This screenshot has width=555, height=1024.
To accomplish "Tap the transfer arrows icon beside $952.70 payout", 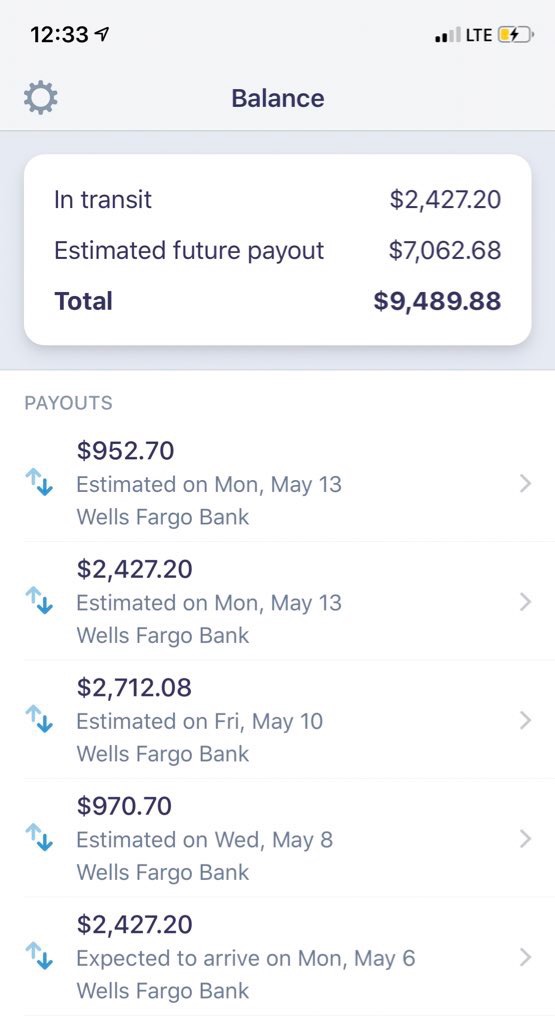I will pos(39,483).
